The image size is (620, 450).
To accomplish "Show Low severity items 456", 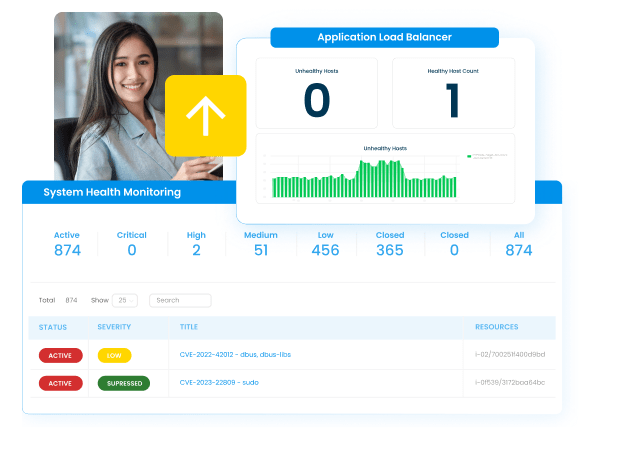I will 325,244.
